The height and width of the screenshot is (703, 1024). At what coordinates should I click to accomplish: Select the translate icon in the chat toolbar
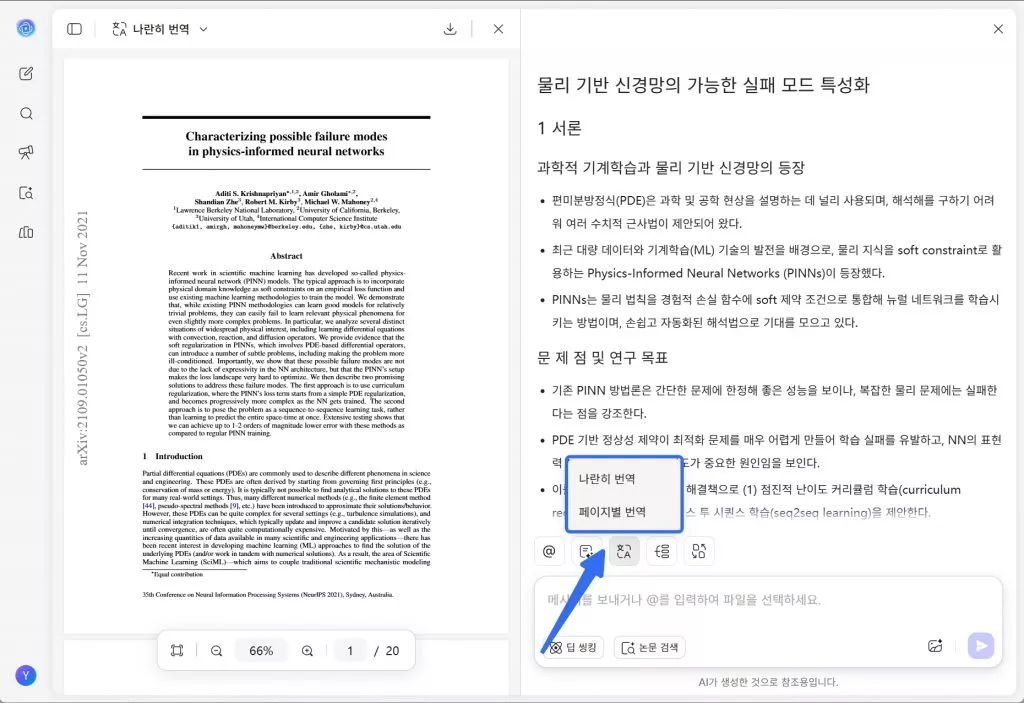pos(624,551)
